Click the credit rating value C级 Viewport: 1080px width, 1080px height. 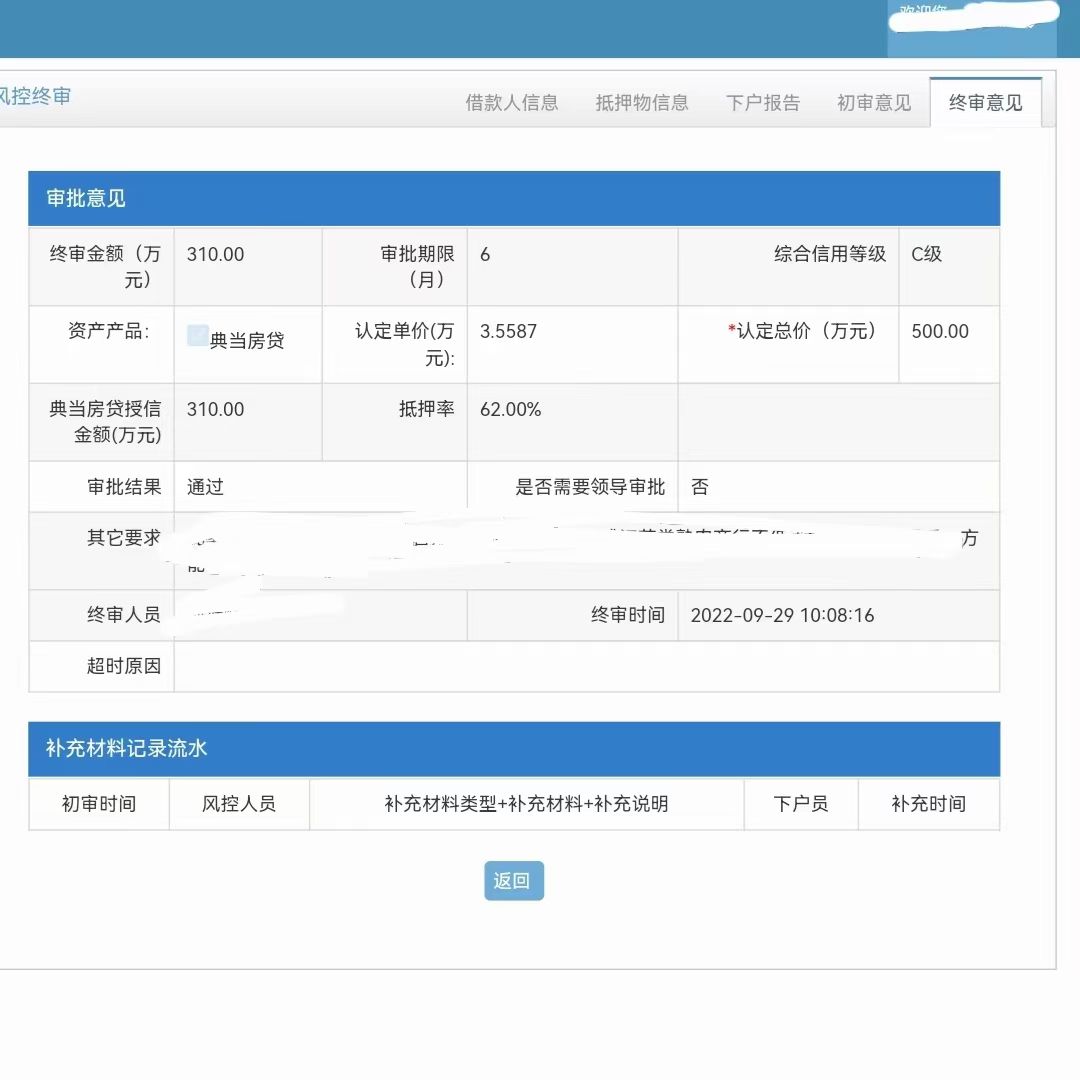926,254
